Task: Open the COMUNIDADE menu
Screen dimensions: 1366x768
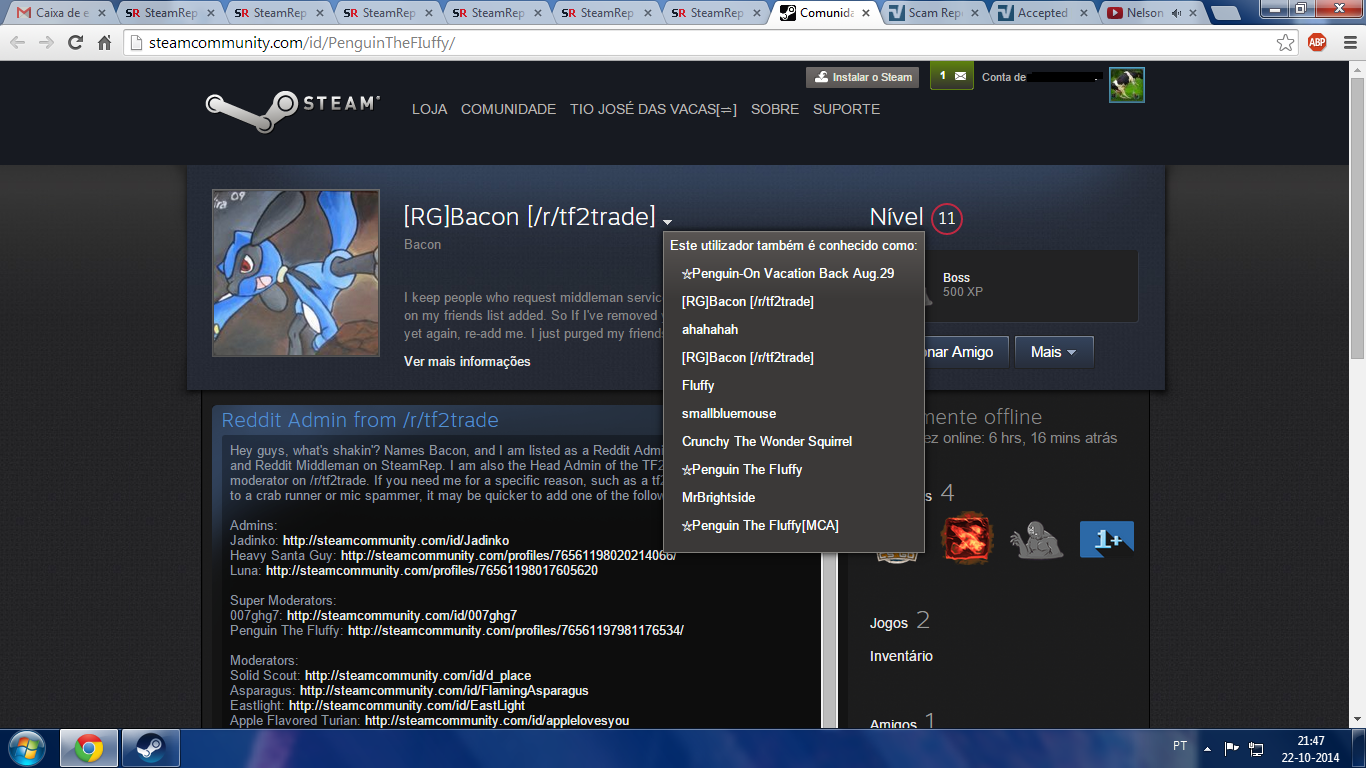Action: (x=508, y=109)
